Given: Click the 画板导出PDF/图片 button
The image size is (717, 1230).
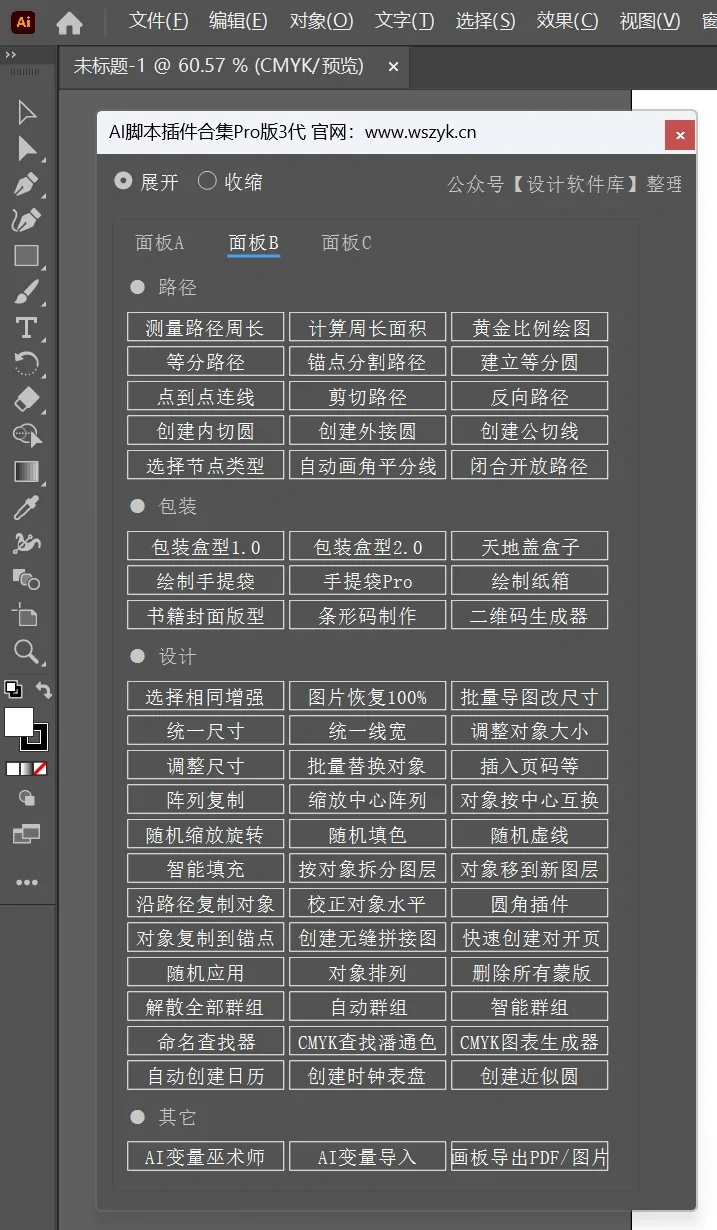Looking at the screenshot, I should pyautogui.click(x=529, y=1157).
